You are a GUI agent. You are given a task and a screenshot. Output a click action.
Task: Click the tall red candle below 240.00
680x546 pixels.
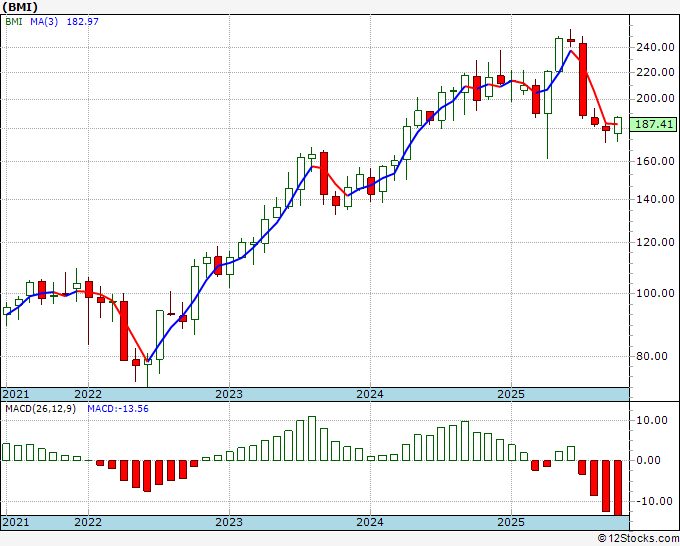click(x=583, y=79)
